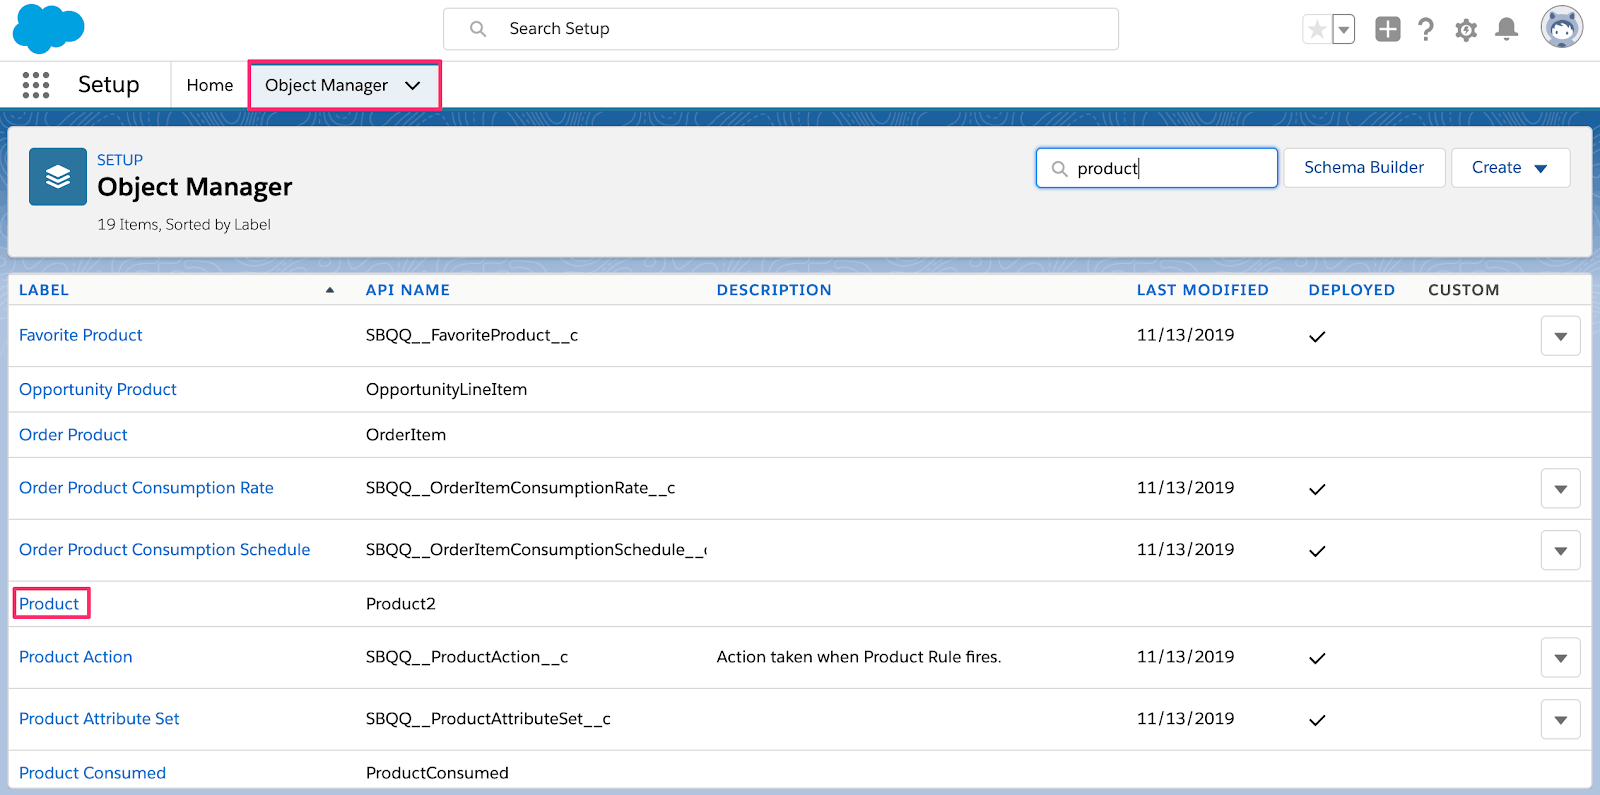This screenshot has width=1600, height=795.
Task: Select API name Product2
Action: pos(401,604)
